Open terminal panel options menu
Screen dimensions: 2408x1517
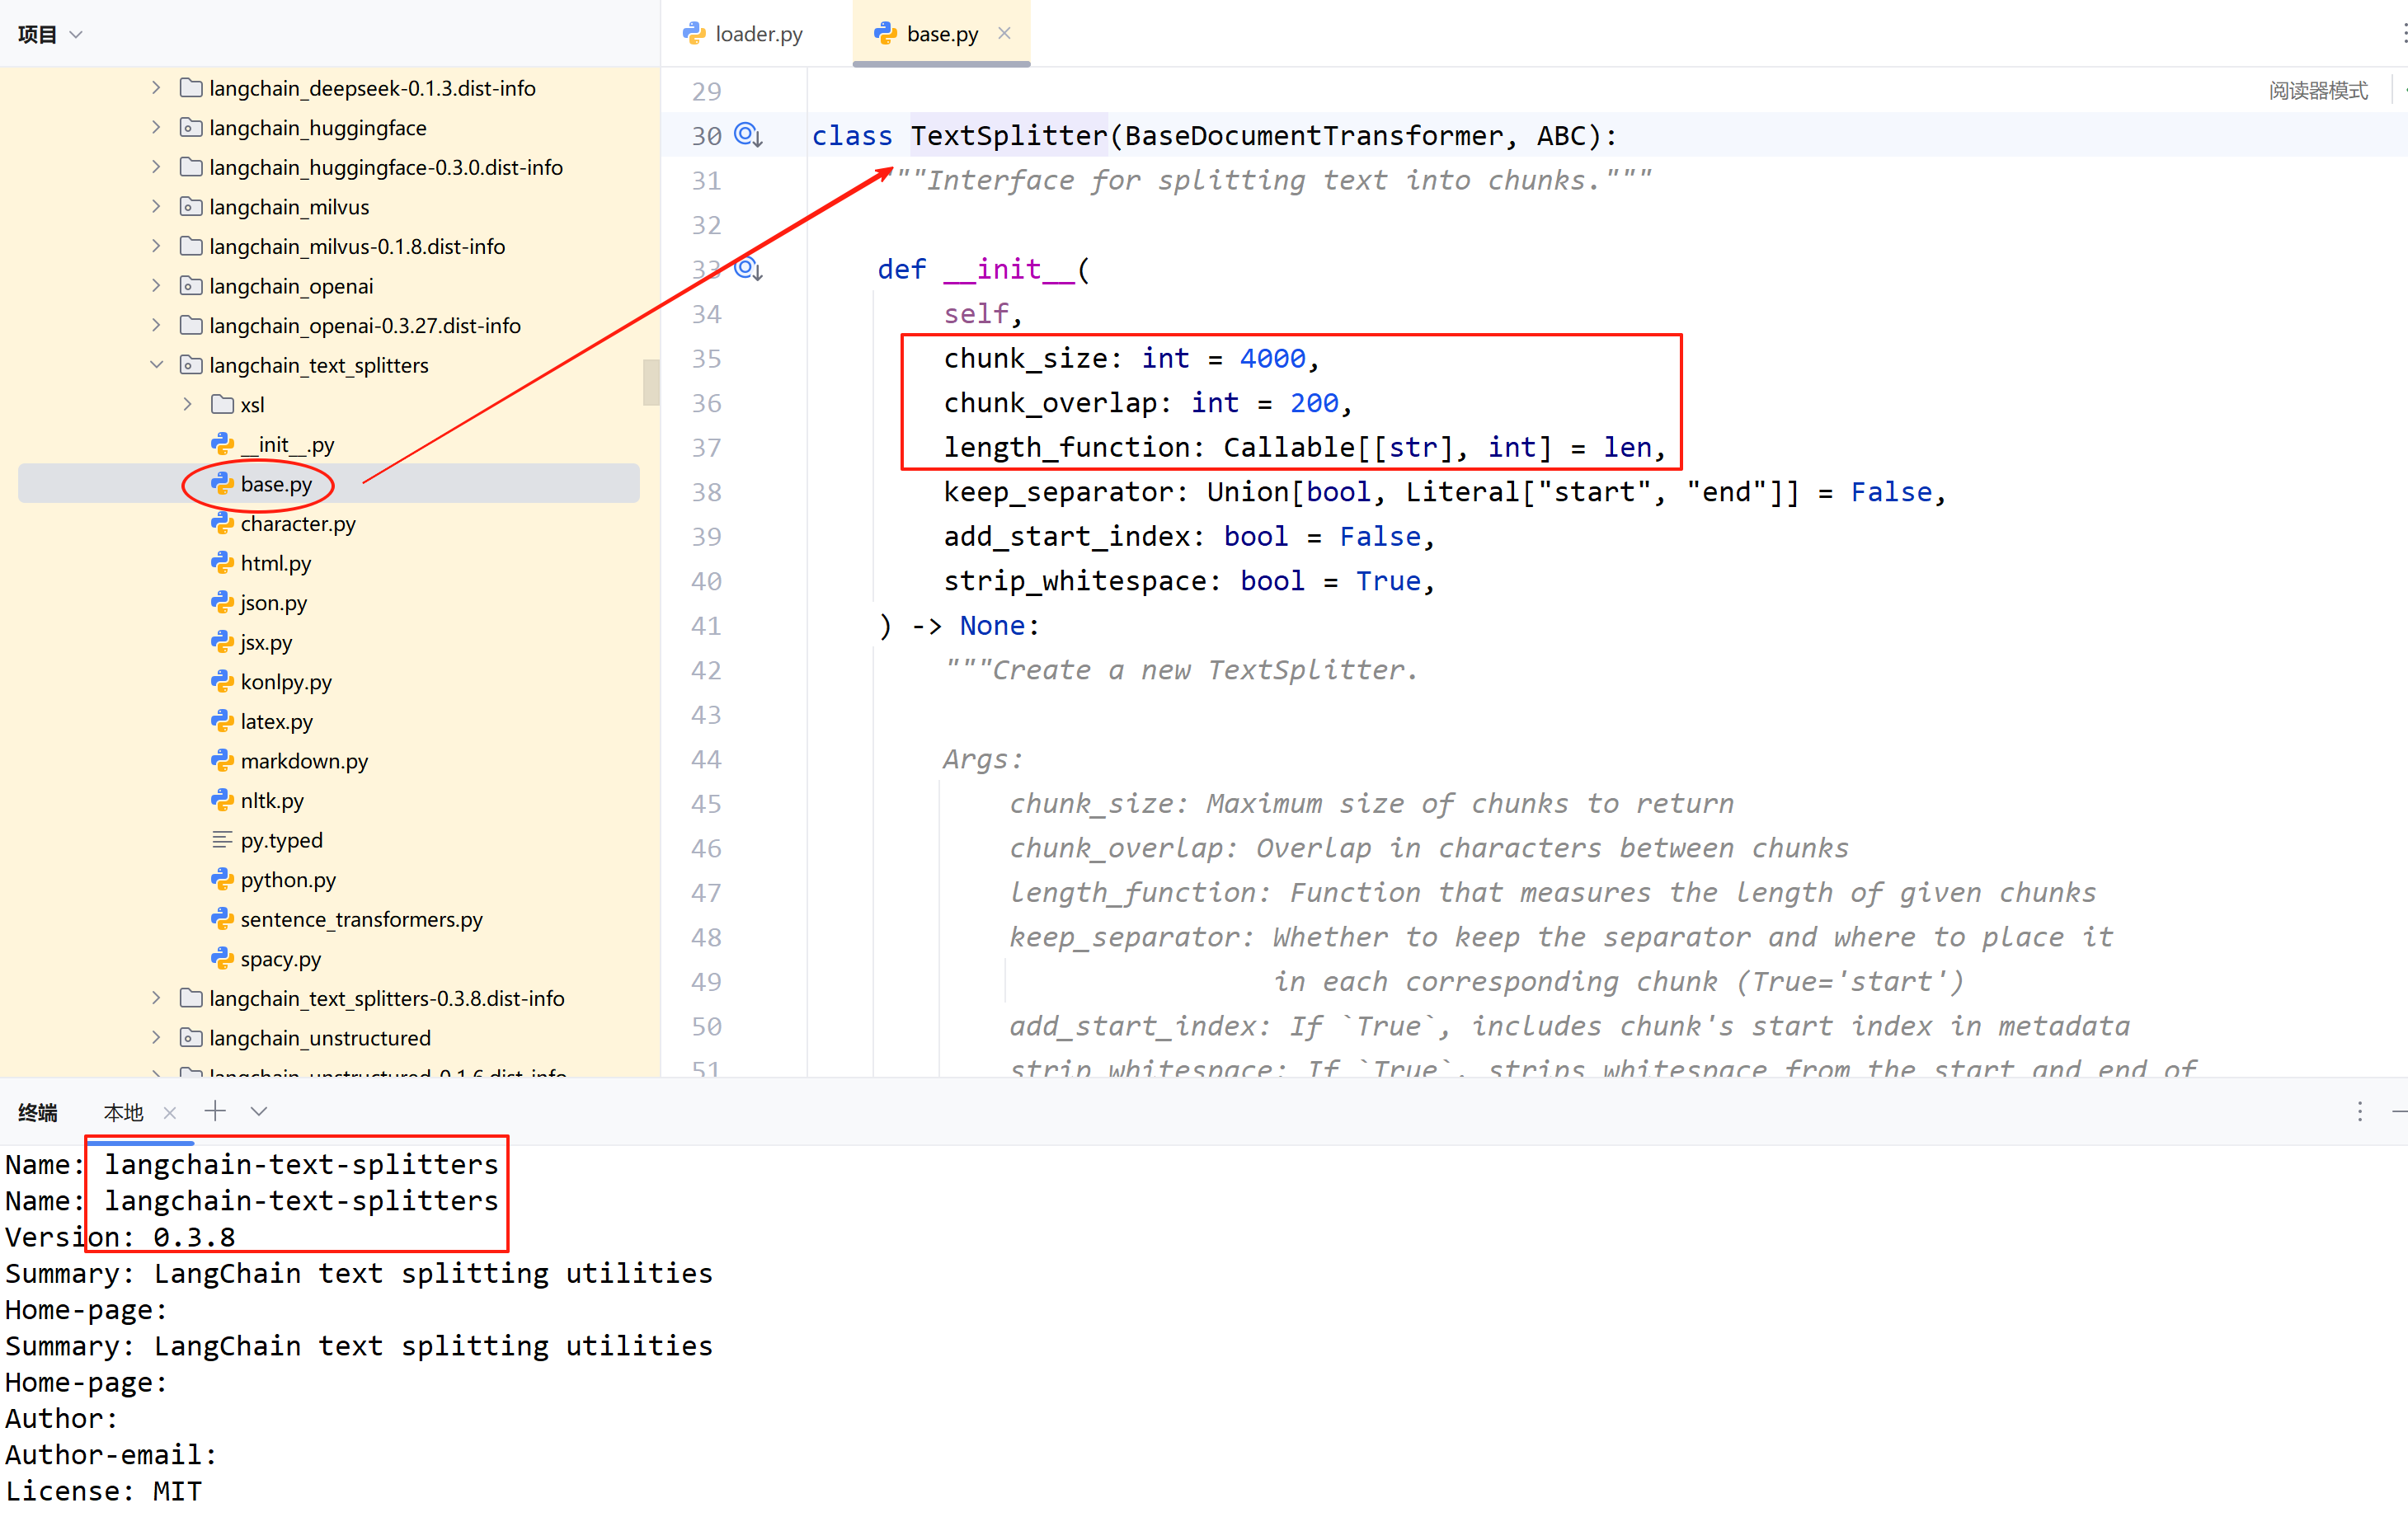(2360, 1111)
